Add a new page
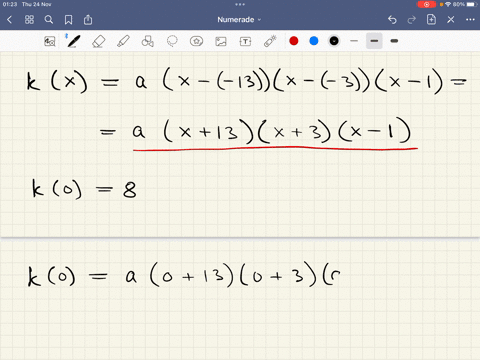The width and height of the screenshot is (480, 360). pos(431,19)
